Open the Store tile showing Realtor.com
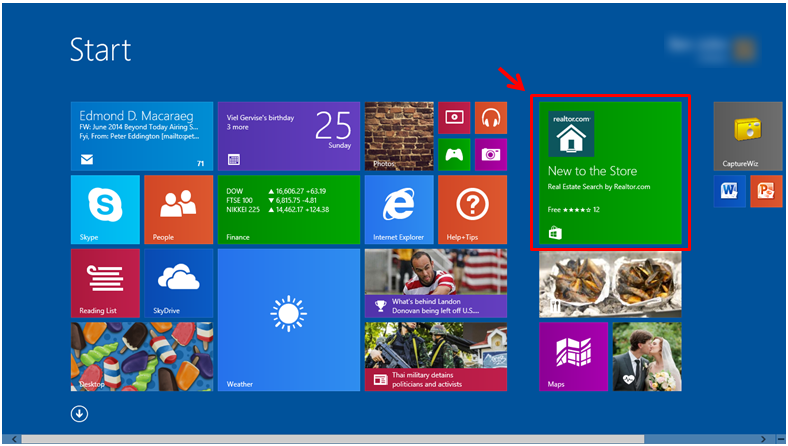788x446 pixels. coord(610,173)
